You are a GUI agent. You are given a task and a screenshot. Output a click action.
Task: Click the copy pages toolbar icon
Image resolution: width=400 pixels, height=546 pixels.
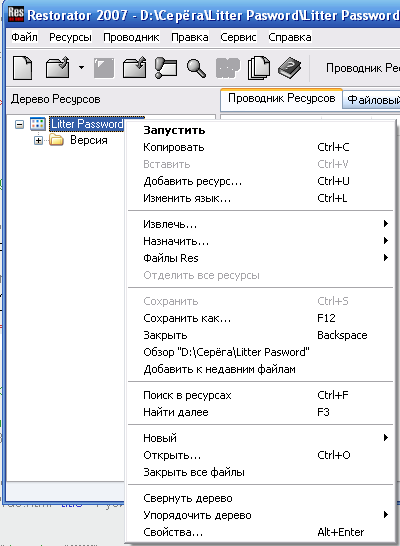click(259, 68)
